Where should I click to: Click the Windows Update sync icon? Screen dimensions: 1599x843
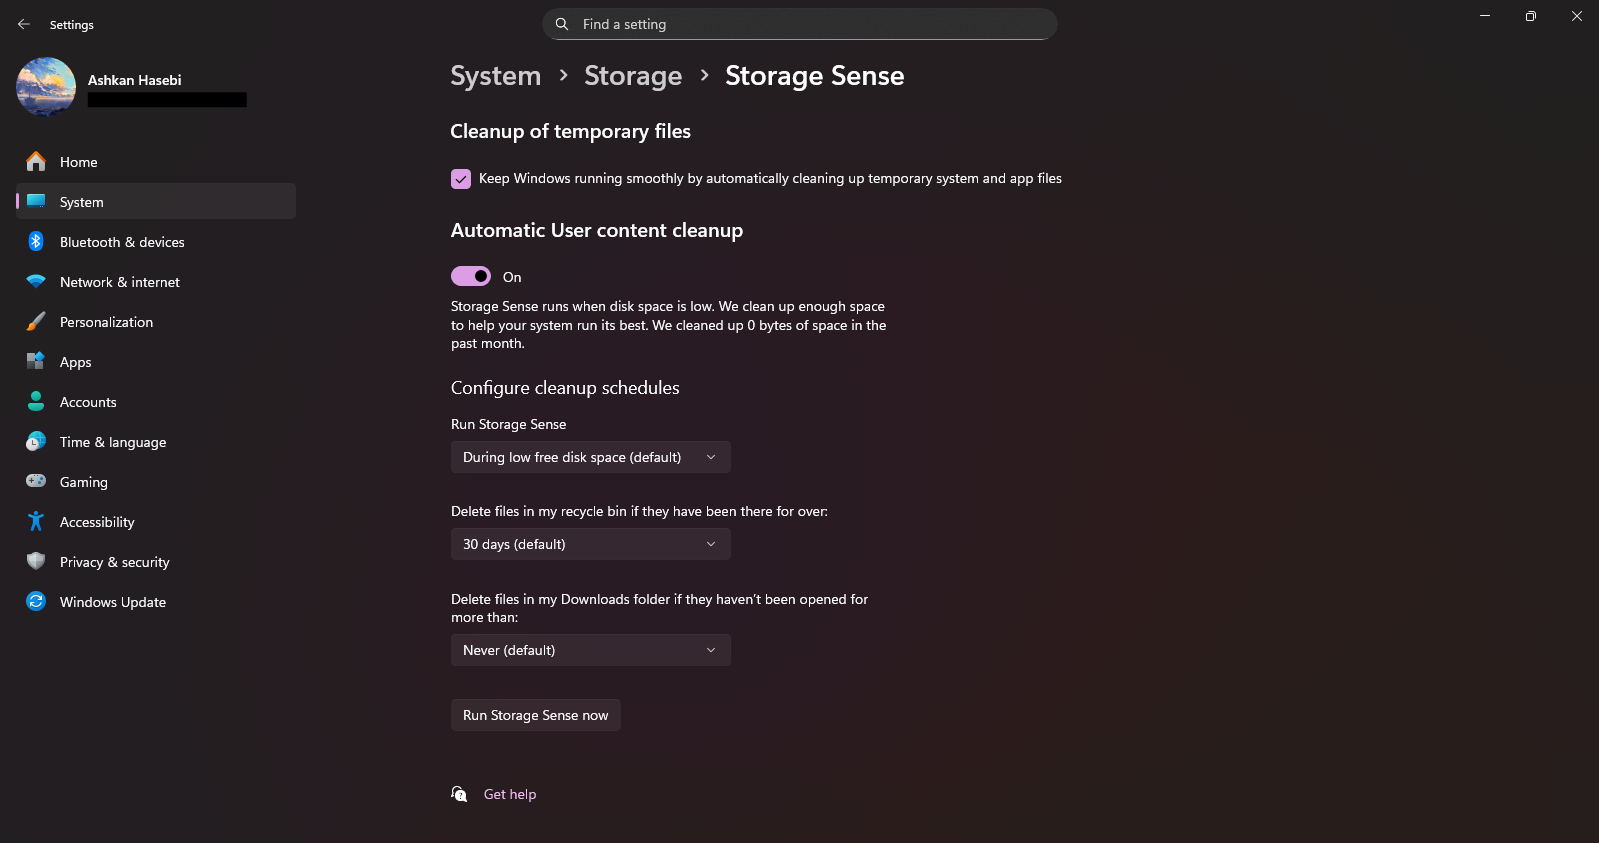coord(36,601)
